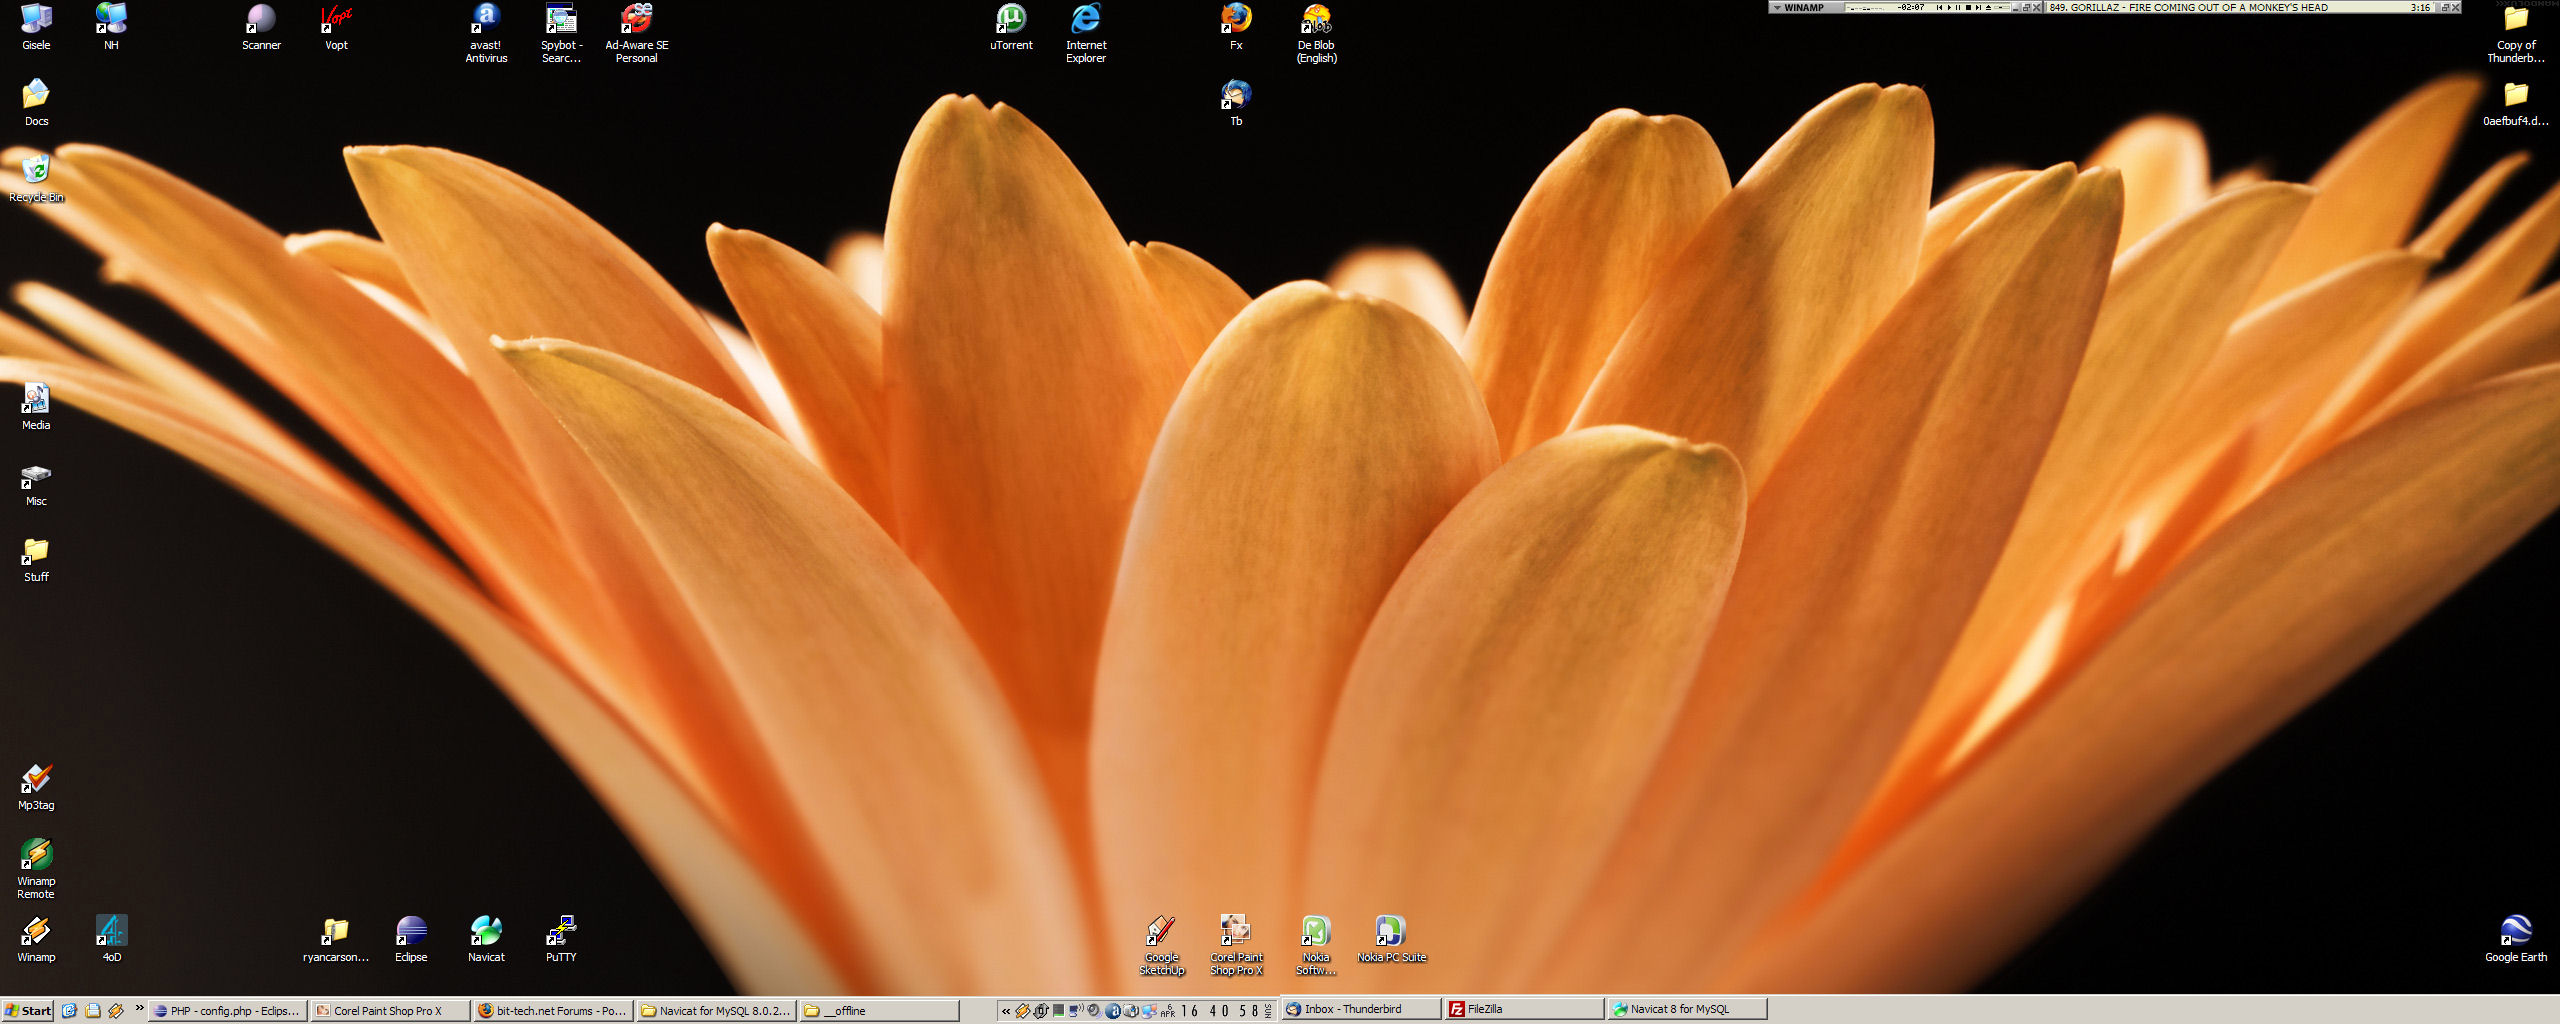Expand hidden Quick Launch items chevron
The height and width of the screenshot is (1024, 2560).
(139, 1008)
